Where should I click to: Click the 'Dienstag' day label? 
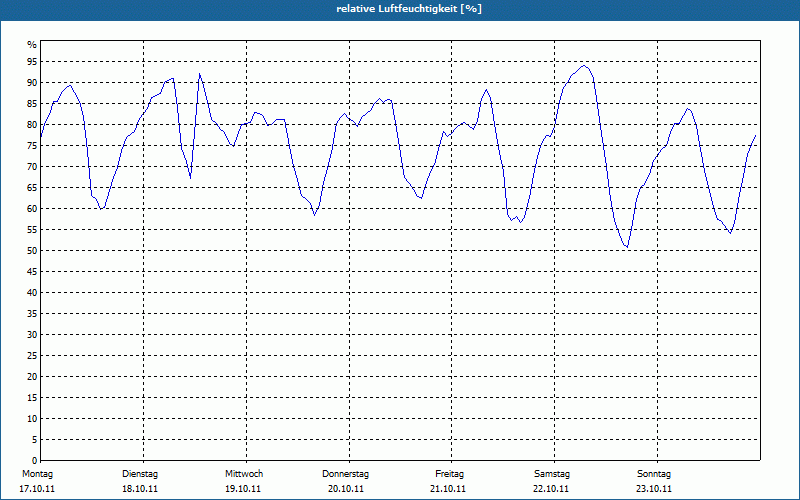pos(140,474)
